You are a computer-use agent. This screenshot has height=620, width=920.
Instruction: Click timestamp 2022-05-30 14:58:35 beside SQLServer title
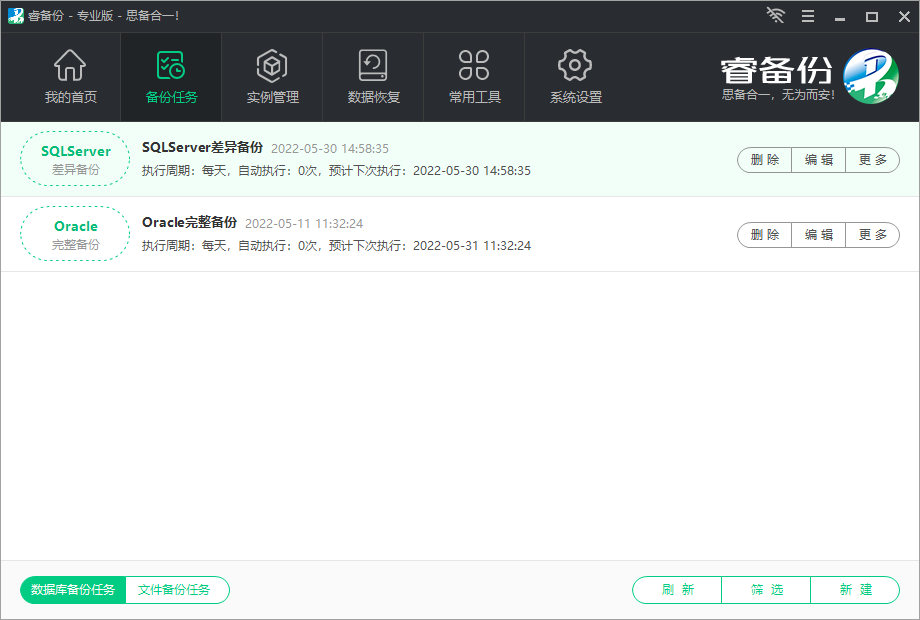(x=330, y=148)
